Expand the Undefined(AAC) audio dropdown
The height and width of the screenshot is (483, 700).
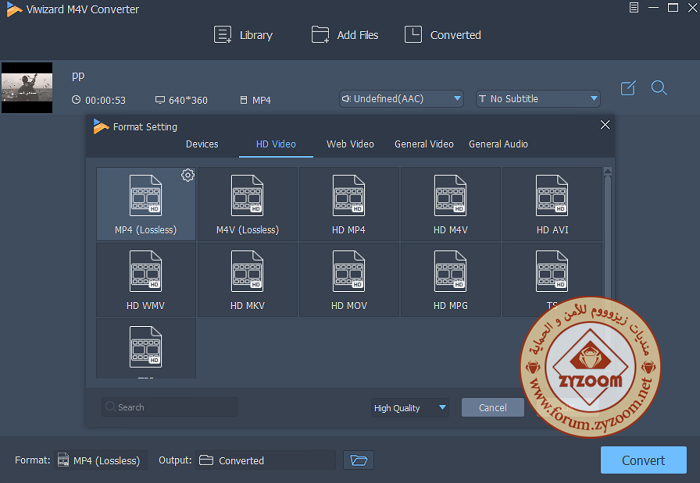tap(401, 99)
